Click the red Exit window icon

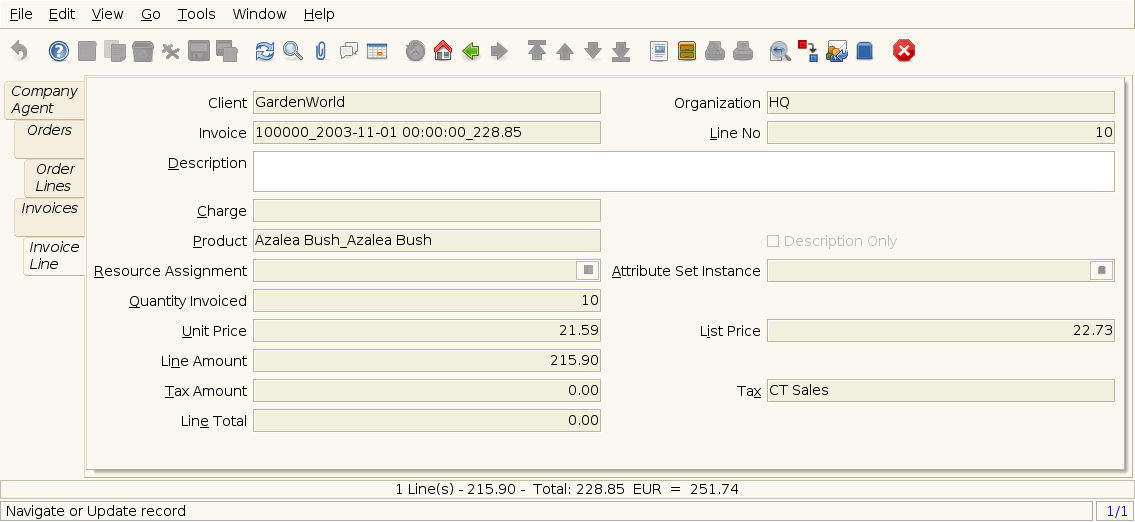[904, 51]
